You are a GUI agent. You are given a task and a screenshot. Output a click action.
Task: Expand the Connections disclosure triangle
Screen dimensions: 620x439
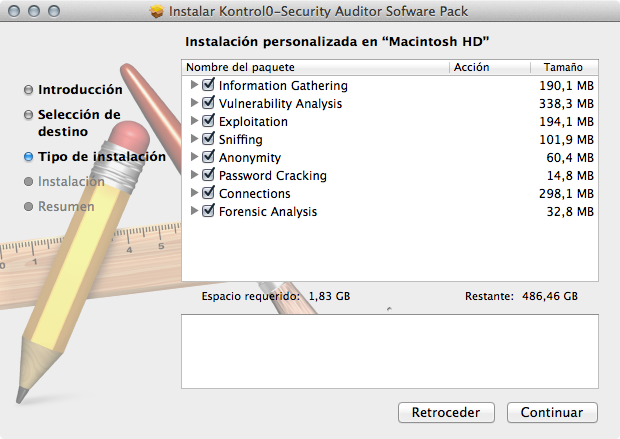pyautogui.click(x=194, y=193)
